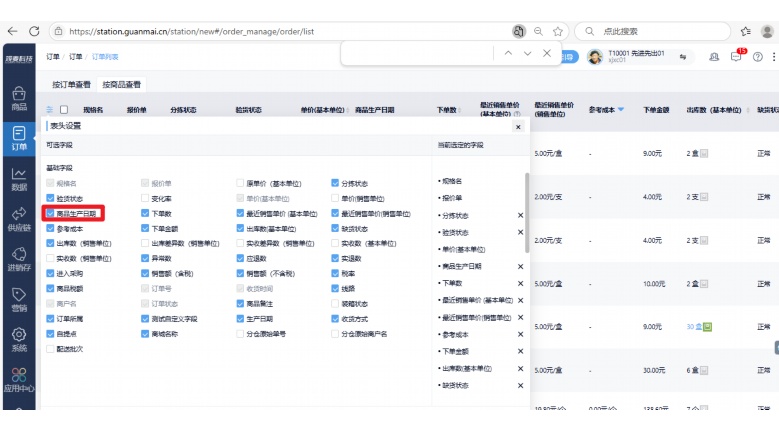Toggle the select-all checkbox in table header
The width and height of the screenshot is (779, 431).
(x=64, y=110)
